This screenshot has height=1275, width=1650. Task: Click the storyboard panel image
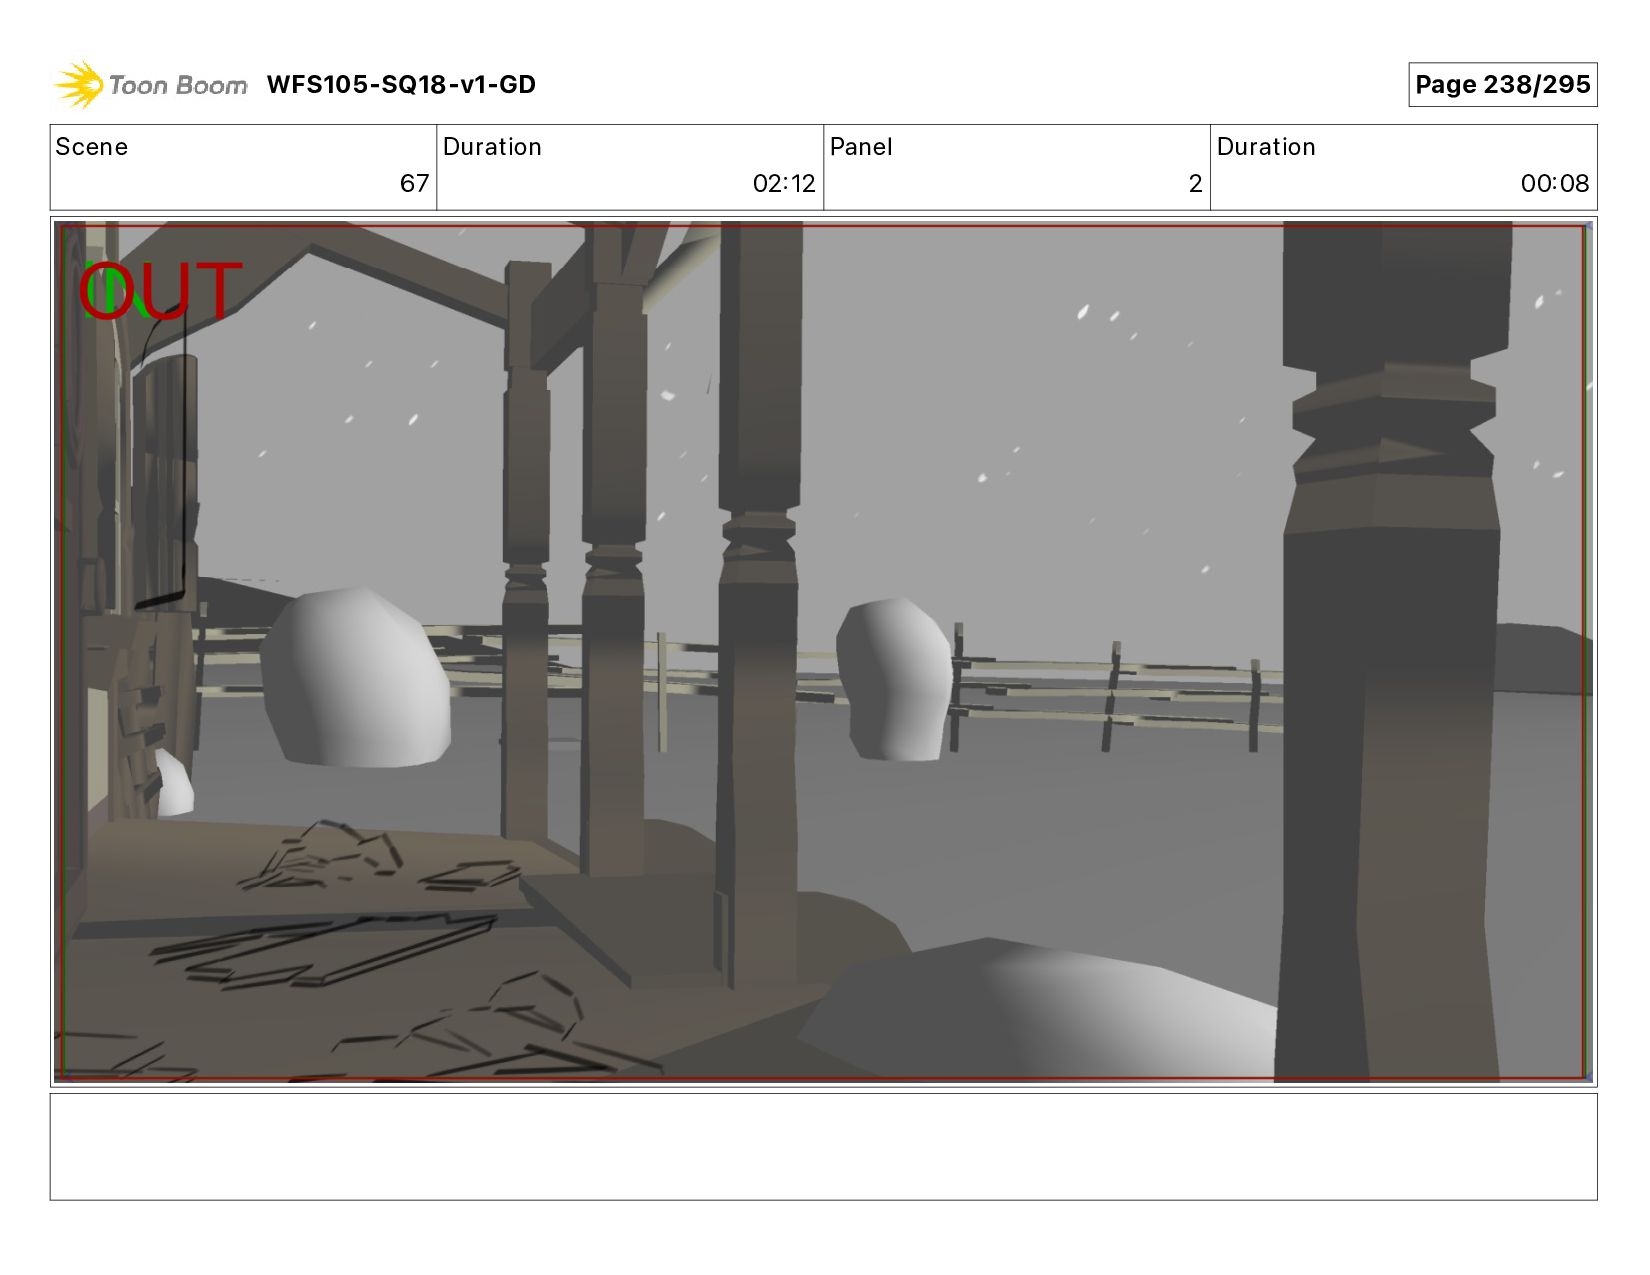point(823,652)
